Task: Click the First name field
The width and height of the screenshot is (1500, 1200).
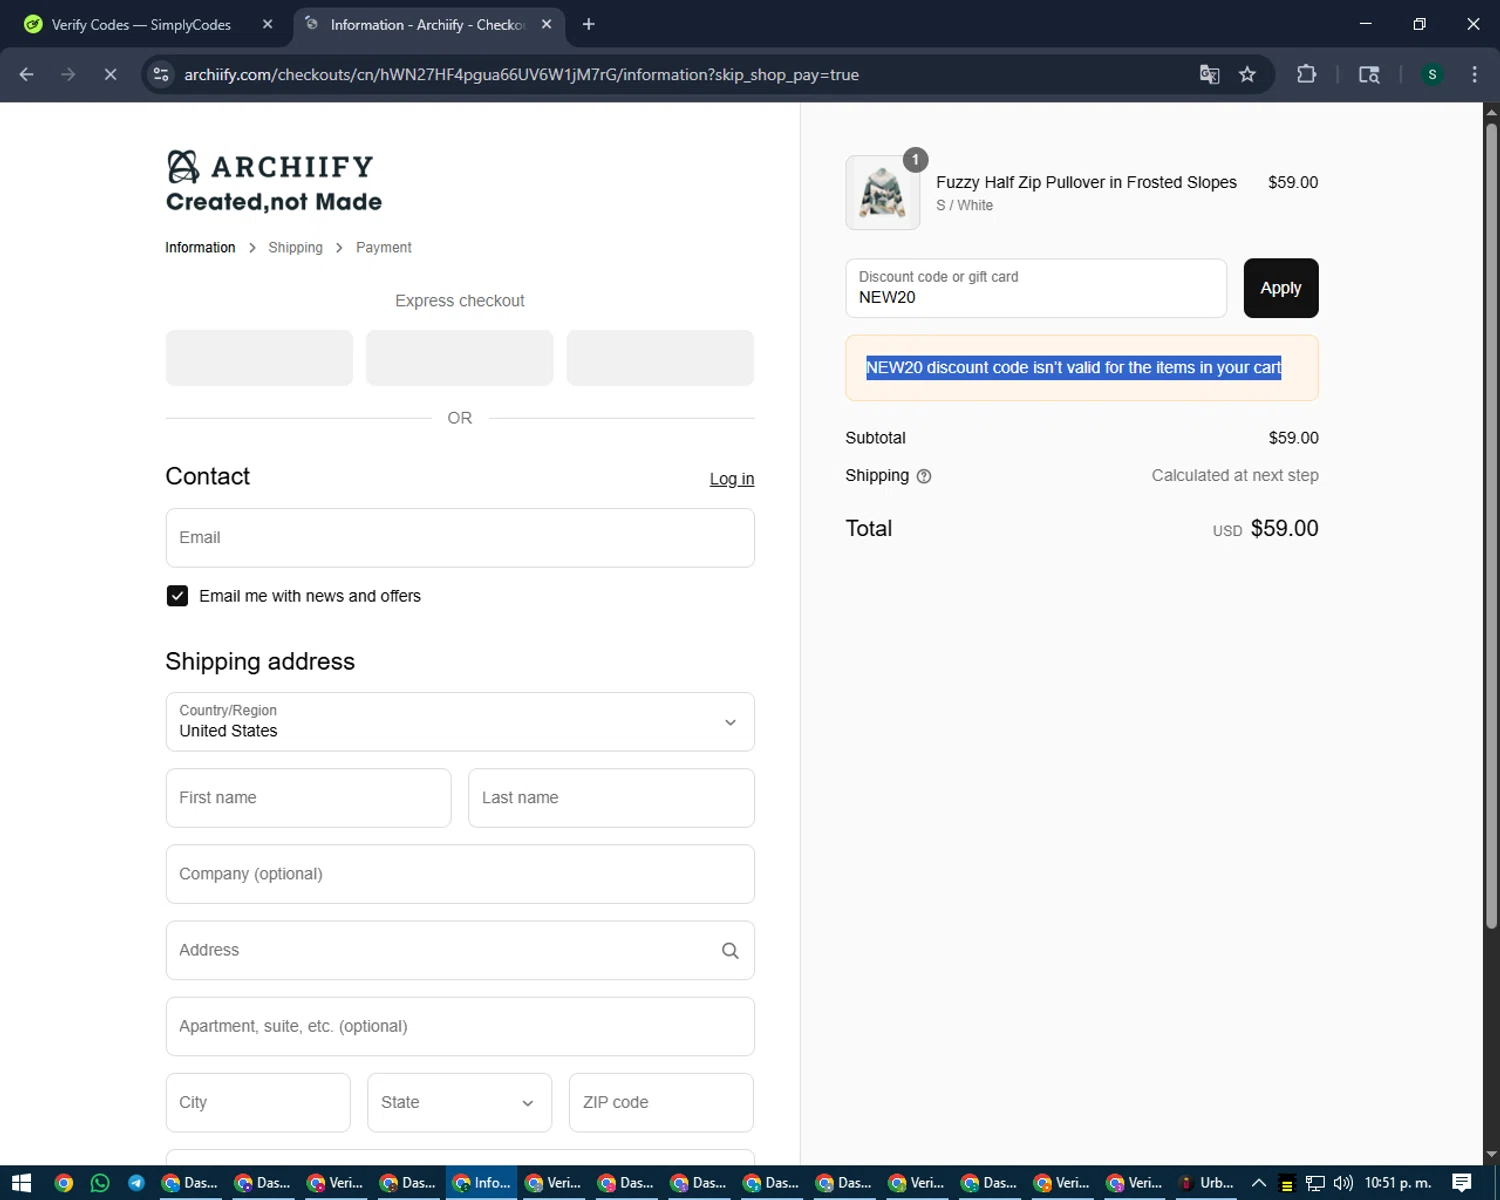Action: pos(308,798)
